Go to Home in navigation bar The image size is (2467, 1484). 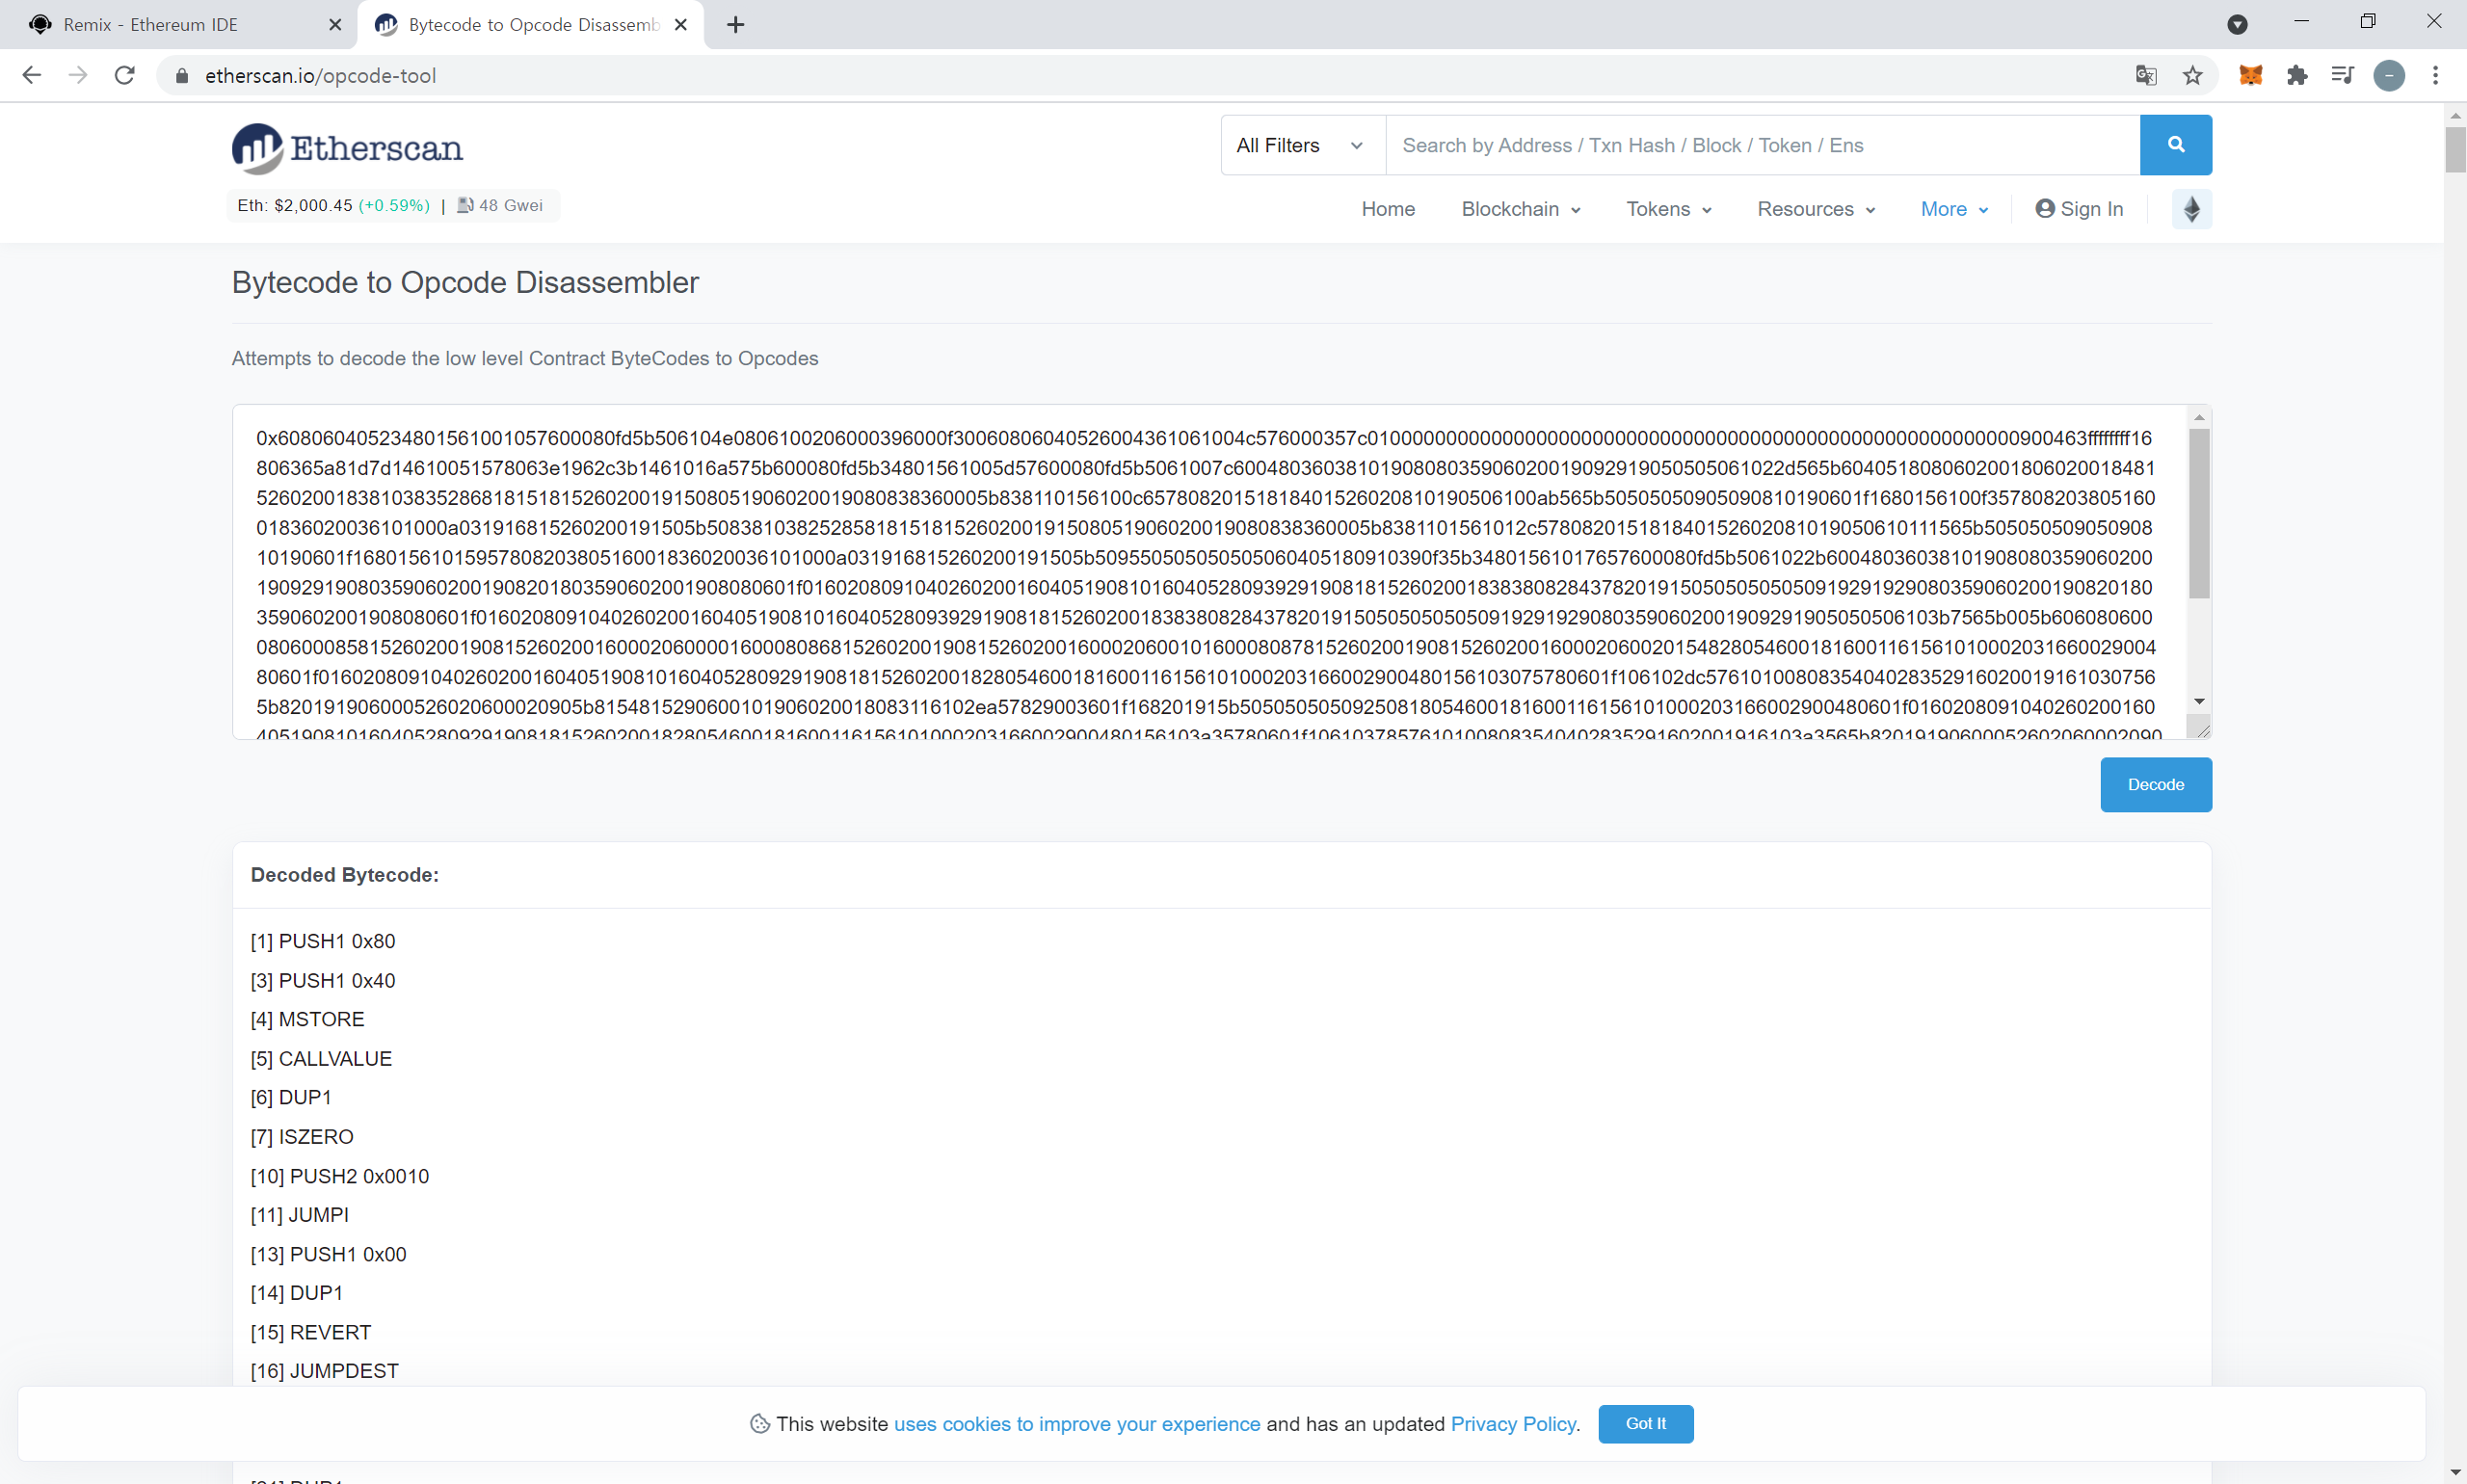[1387, 209]
